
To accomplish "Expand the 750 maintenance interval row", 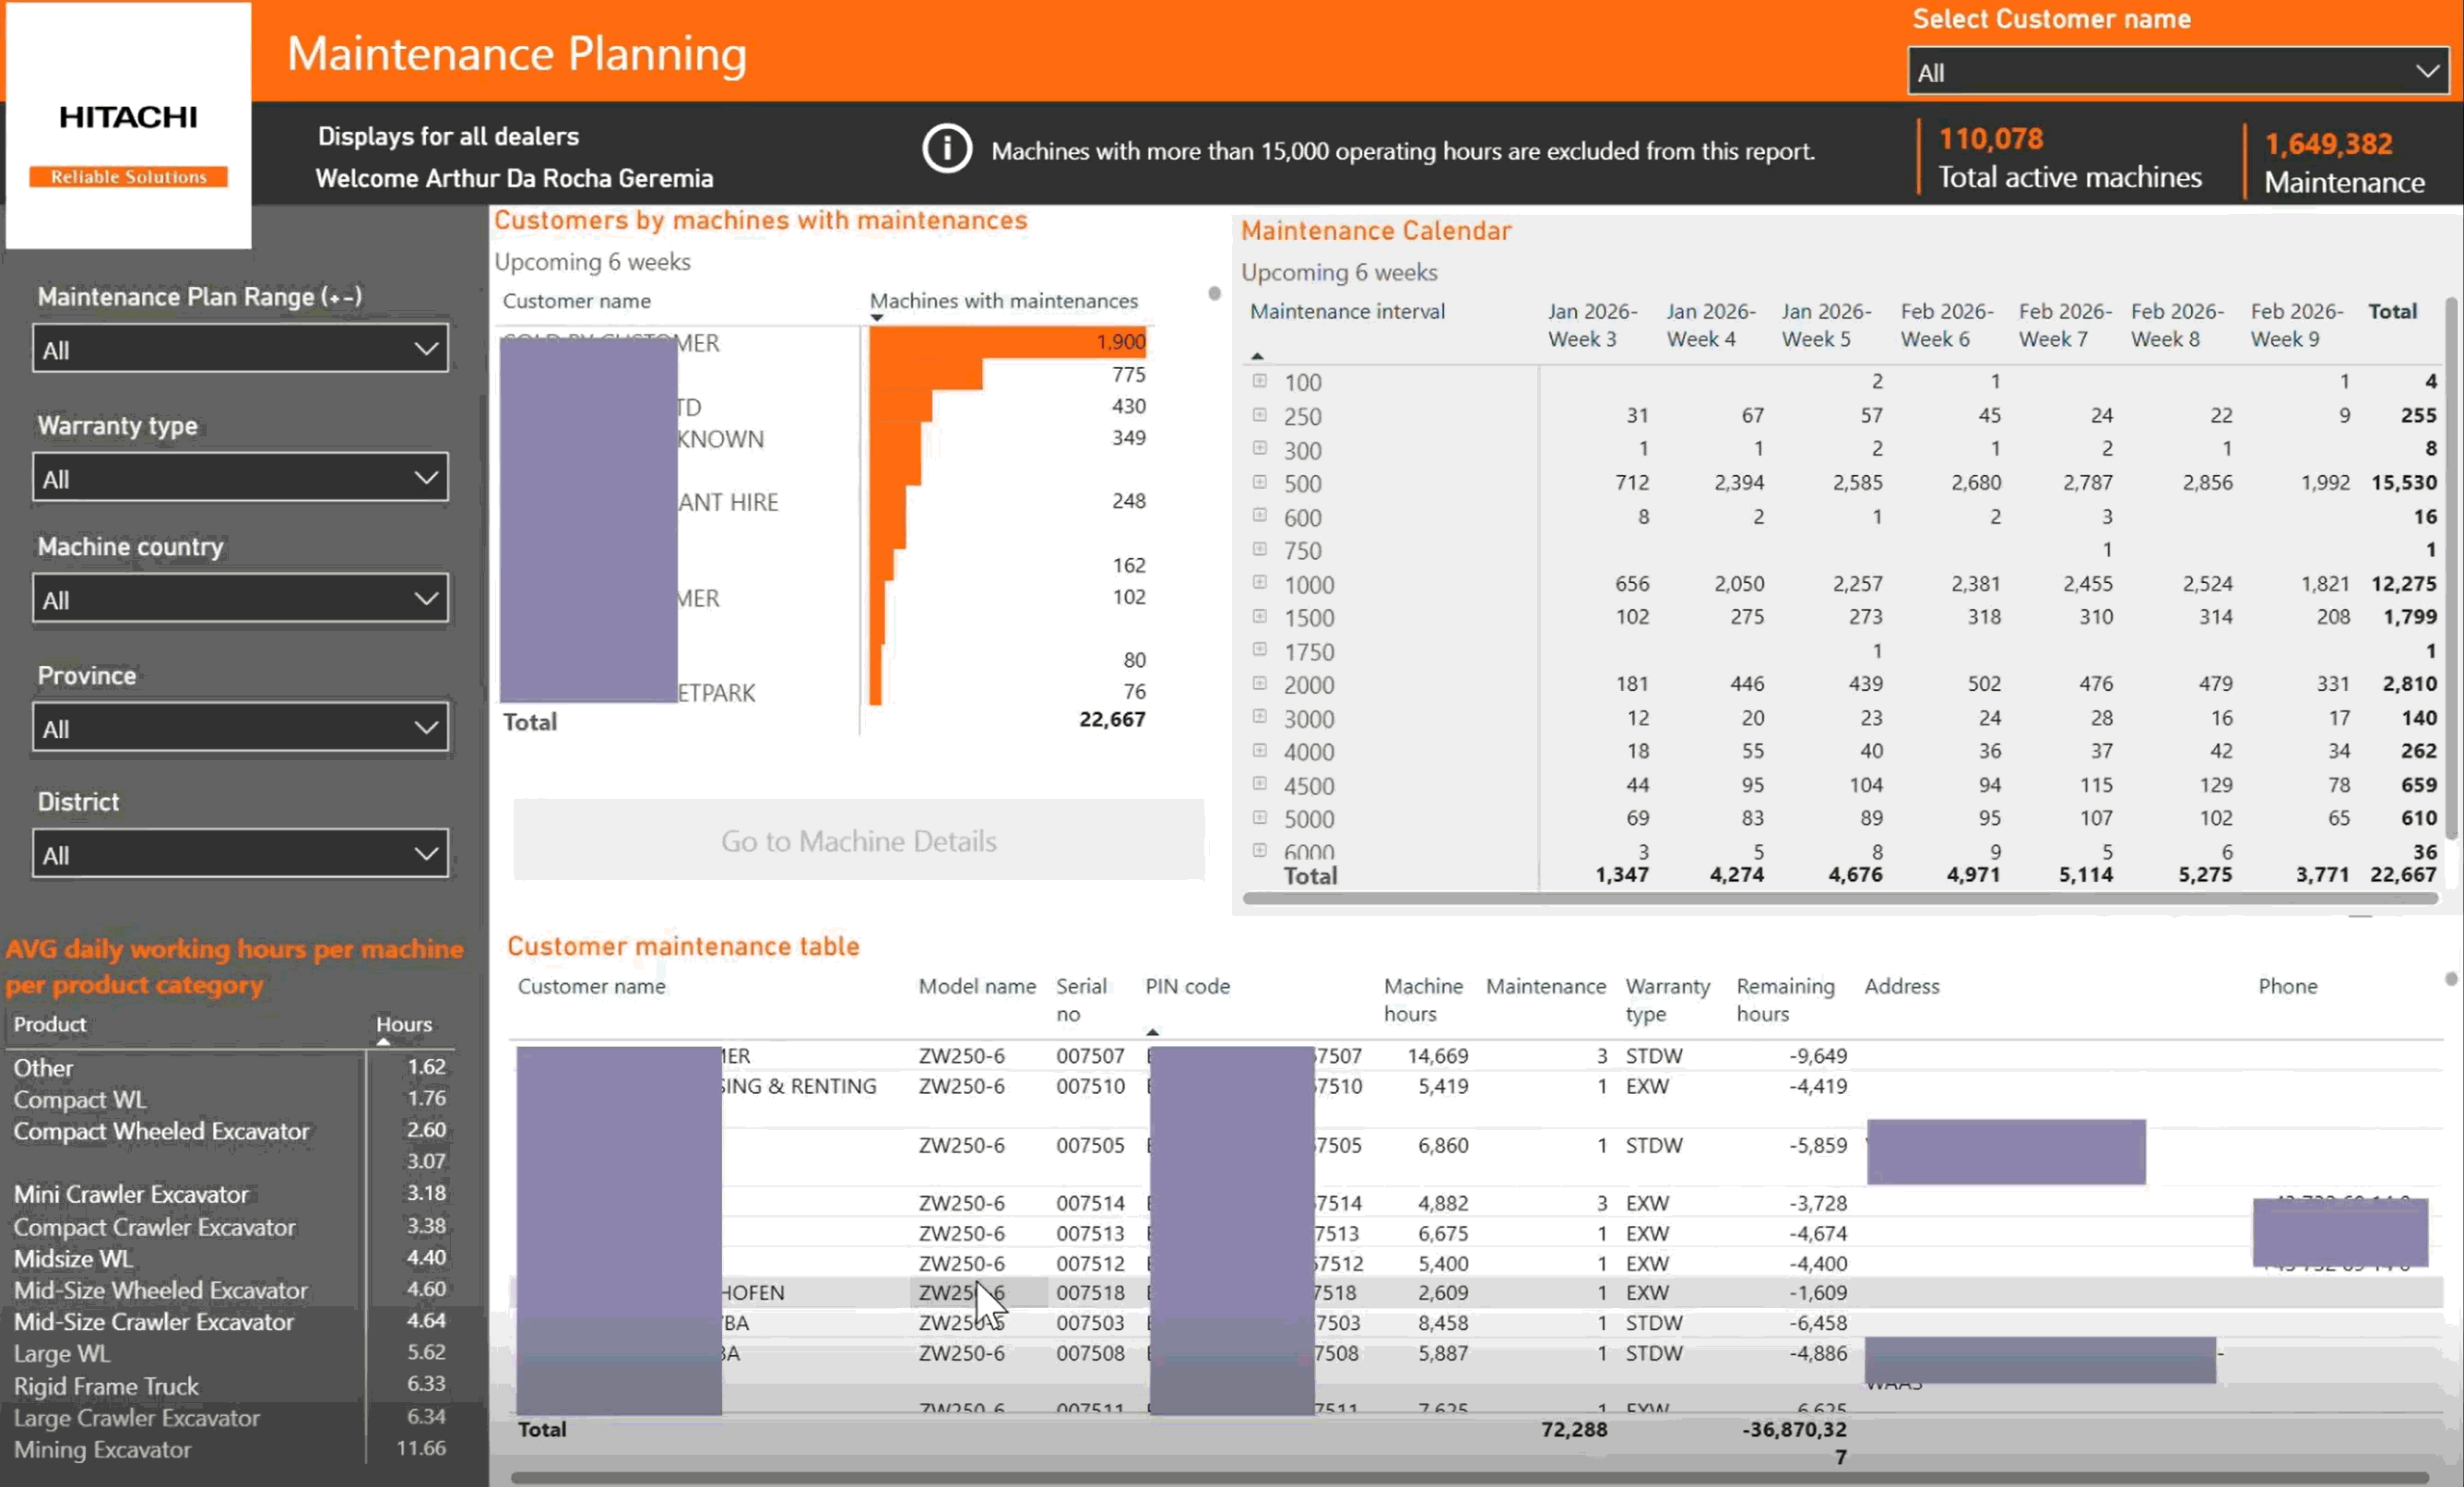I will point(1260,549).
